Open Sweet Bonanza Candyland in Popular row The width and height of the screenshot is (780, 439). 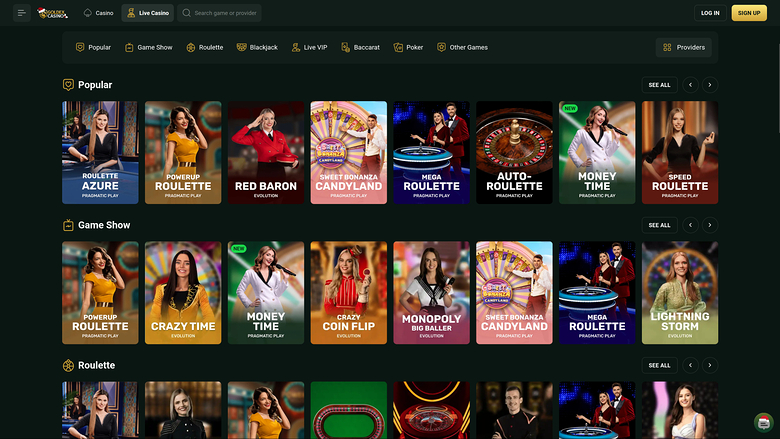coord(349,153)
